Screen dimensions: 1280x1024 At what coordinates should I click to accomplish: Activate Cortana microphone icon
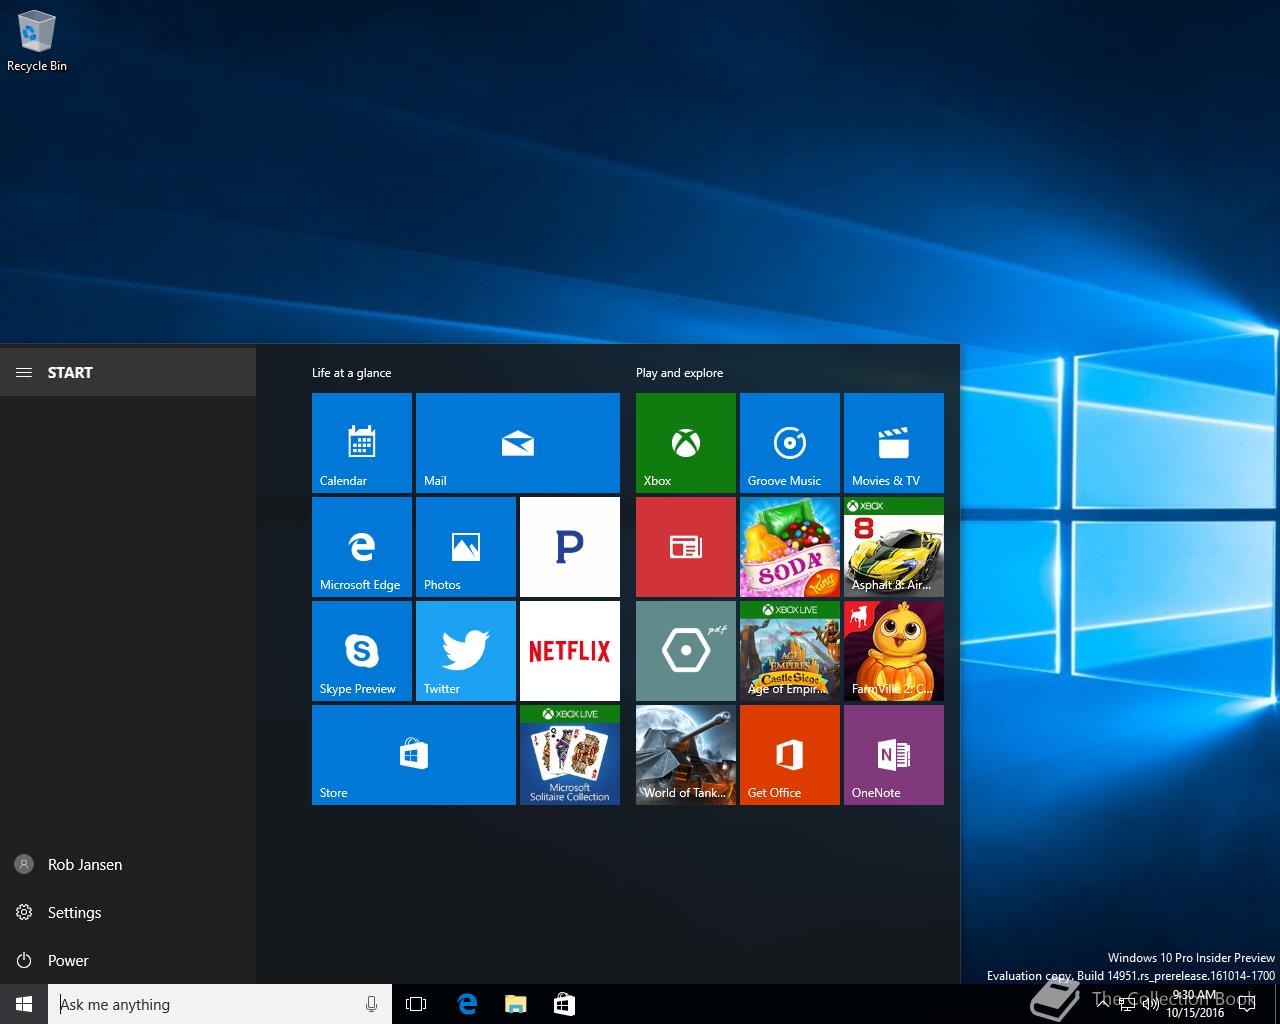(372, 1004)
